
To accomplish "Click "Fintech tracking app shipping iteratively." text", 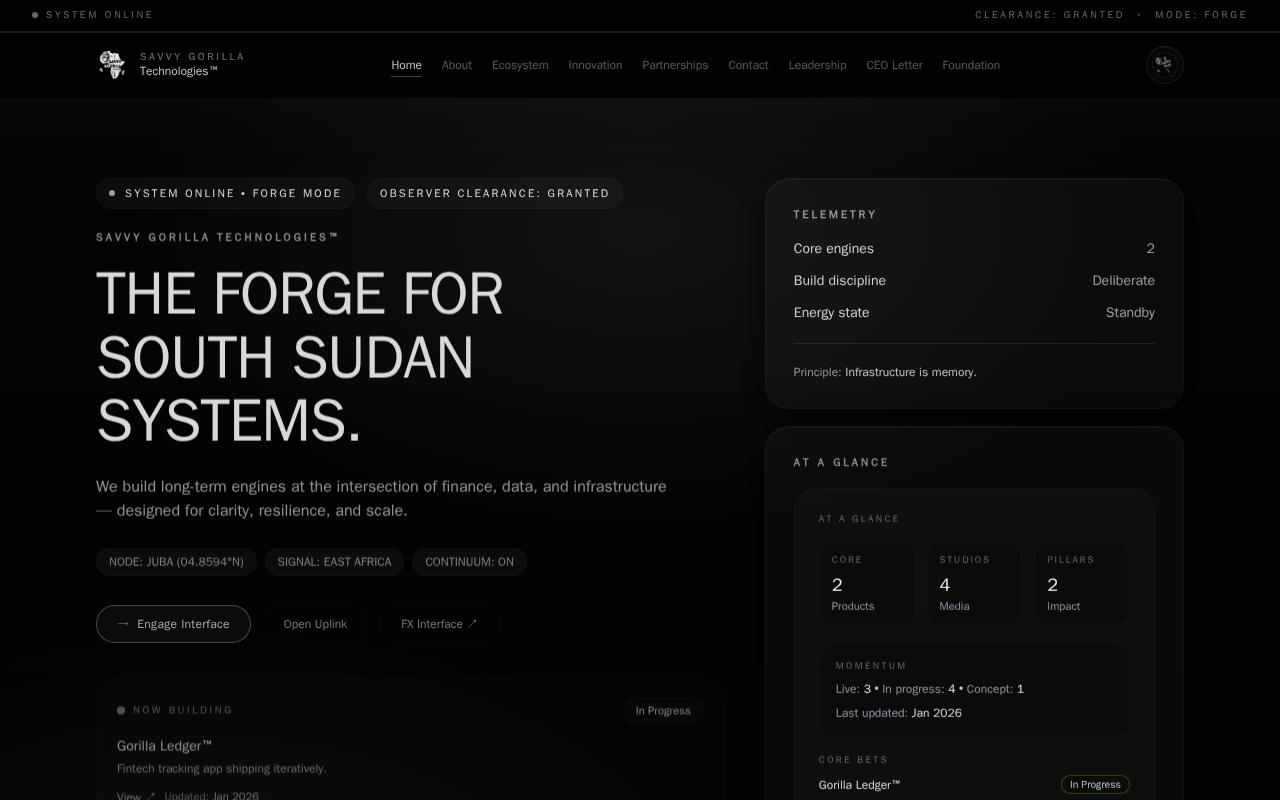I will click(222, 769).
